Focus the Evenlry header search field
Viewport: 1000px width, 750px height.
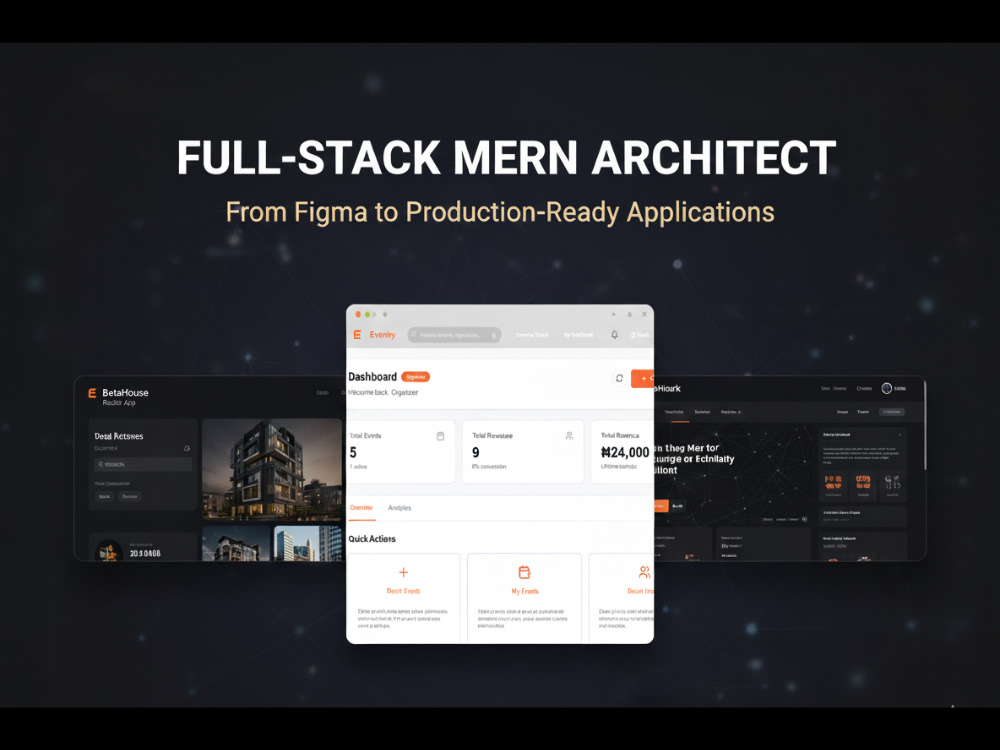coord(454,335)
